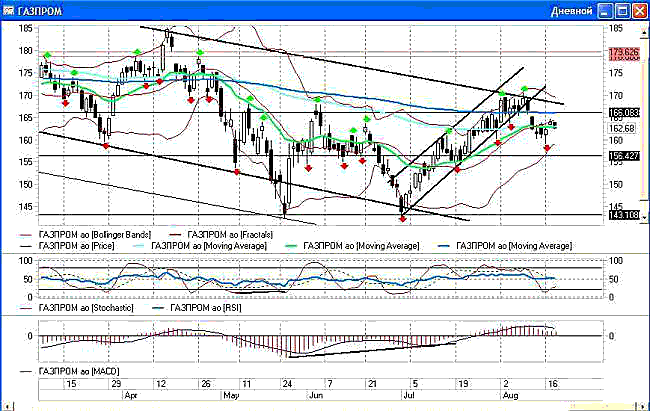The height and width of the screenshot is (411, 650).
Task: Click the horizontal scrollbar left arrow
Action: pyautogui.click(x=7, y=405)
